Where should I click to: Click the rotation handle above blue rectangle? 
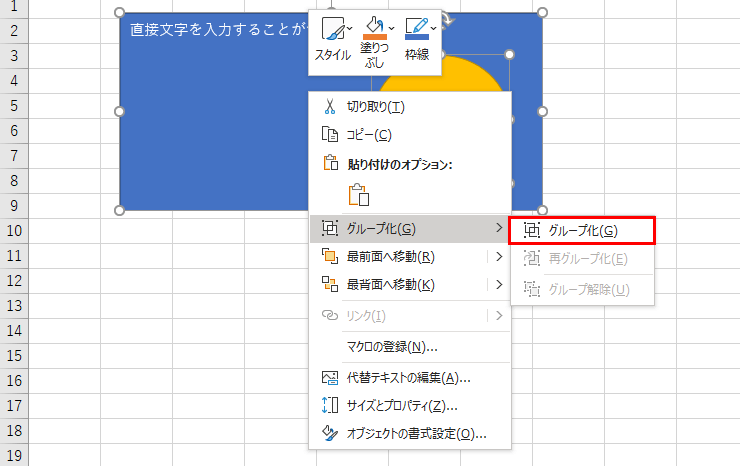(448, 19)
